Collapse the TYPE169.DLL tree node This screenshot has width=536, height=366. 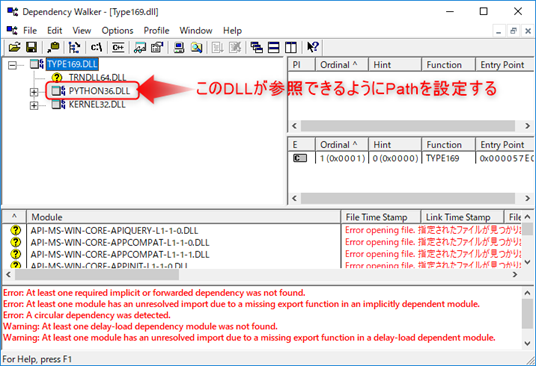12,65
